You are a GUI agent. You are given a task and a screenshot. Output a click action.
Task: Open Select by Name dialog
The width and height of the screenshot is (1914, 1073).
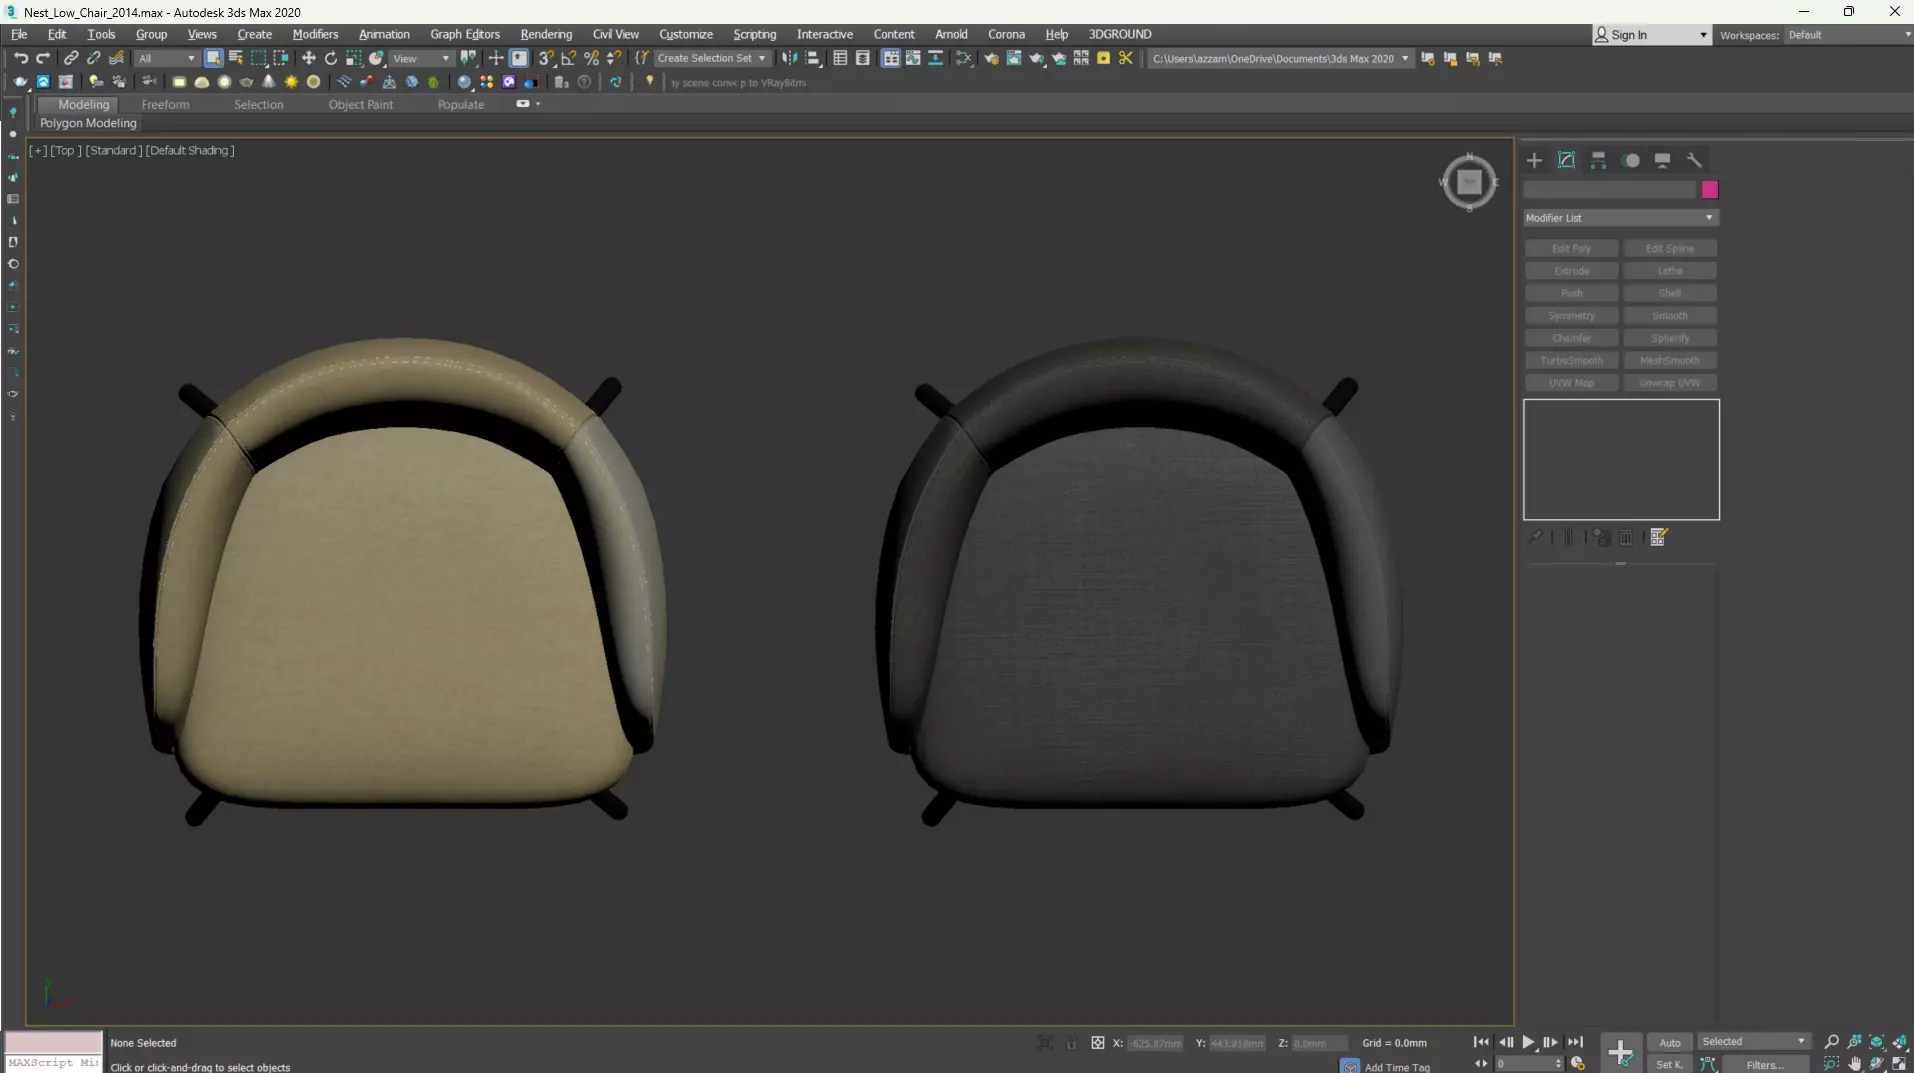click(x=236, y=58)
